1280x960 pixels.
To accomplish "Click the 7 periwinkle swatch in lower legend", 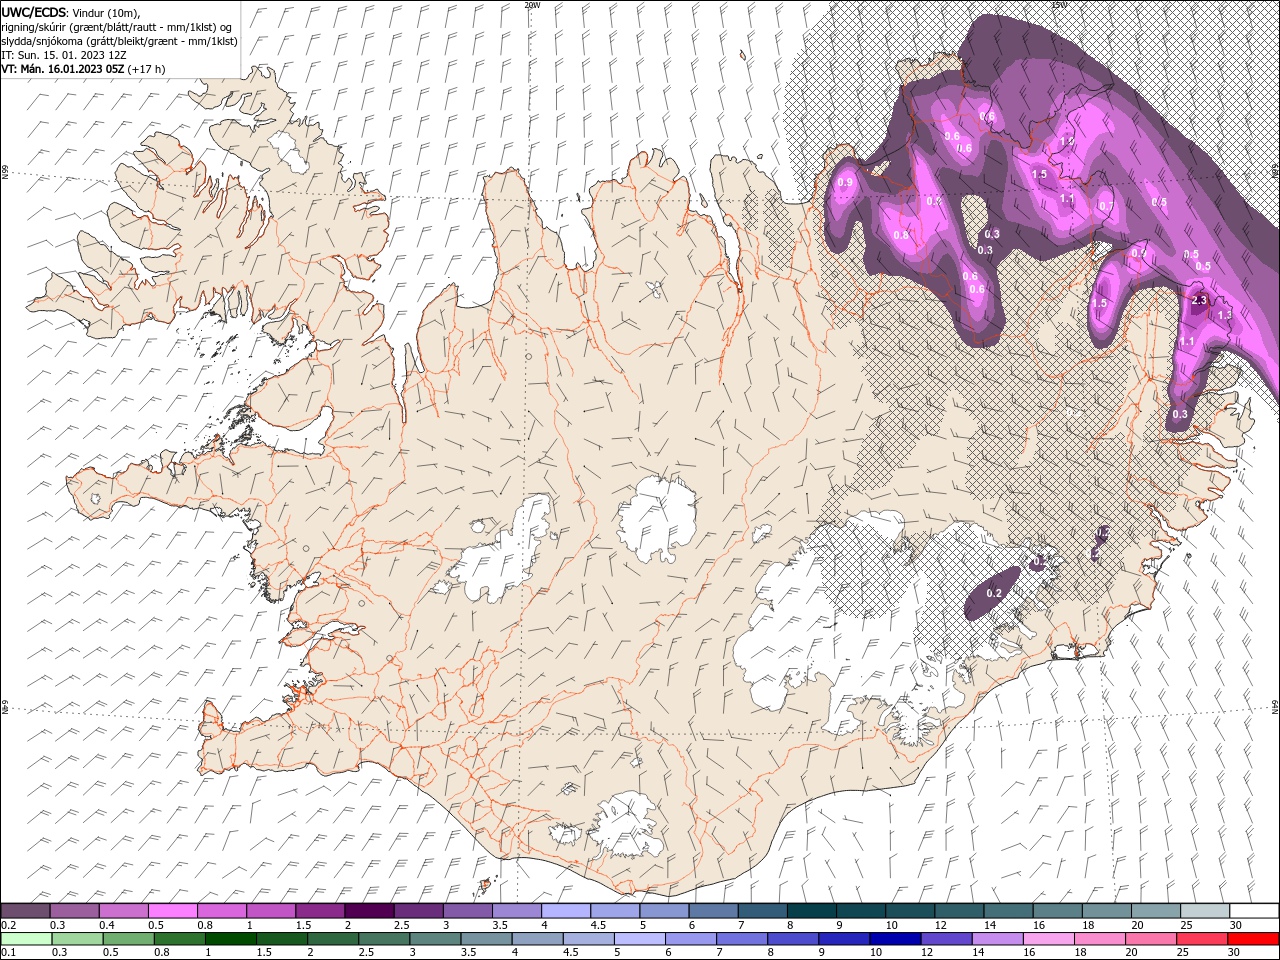I will pyautogui.click(x=742, y=938).
